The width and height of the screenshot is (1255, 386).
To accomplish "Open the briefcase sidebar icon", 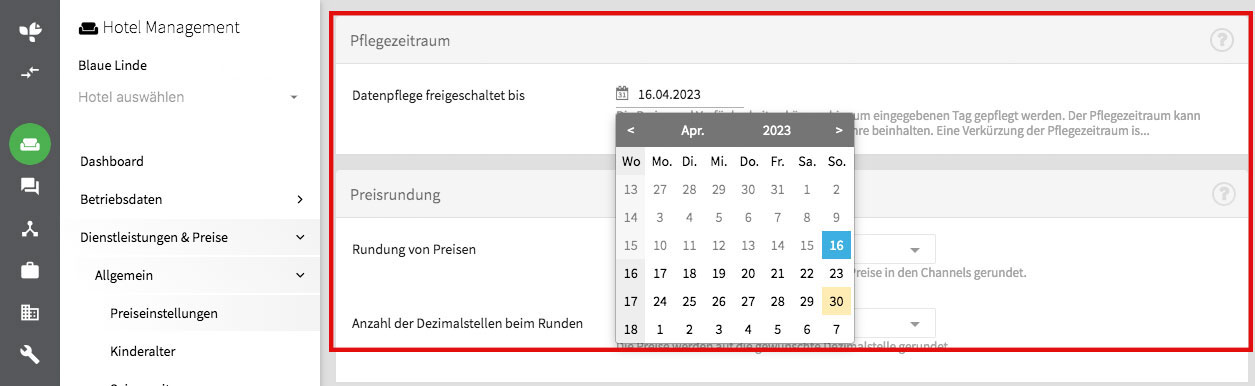I will [x=30, y=270].
